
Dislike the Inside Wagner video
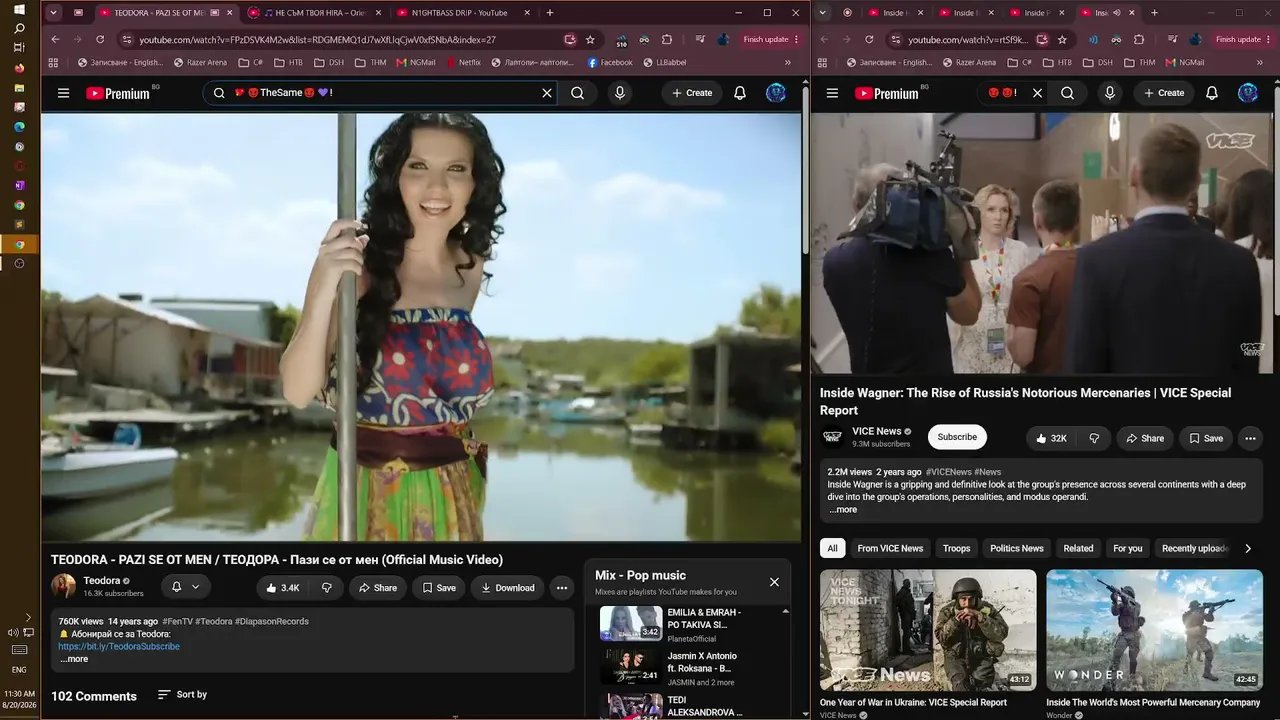coord(1094,438)
